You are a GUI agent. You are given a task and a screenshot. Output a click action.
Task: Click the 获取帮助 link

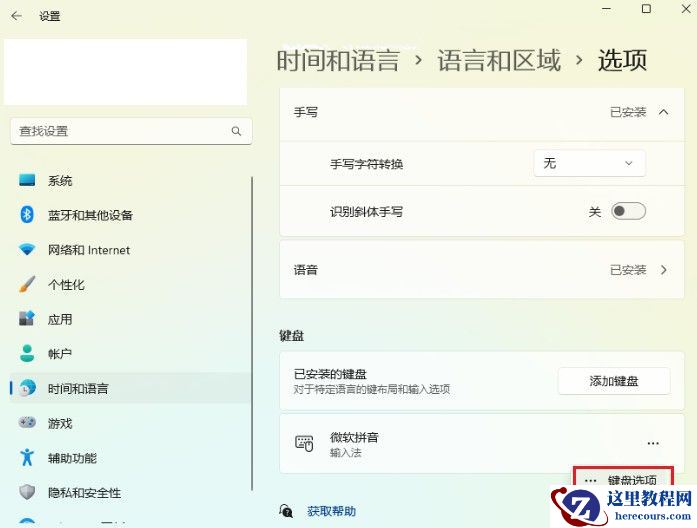click(331, 511)
